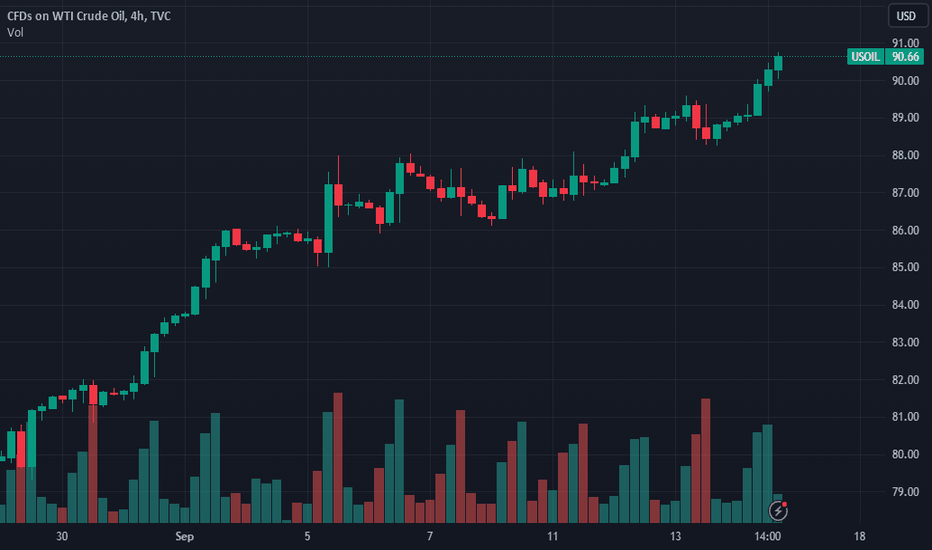Image resolution: width=932 pixels, height=550 pixels.
Task: Click the tall red volume bar after Sep 13
Action: tap(706, 461)
